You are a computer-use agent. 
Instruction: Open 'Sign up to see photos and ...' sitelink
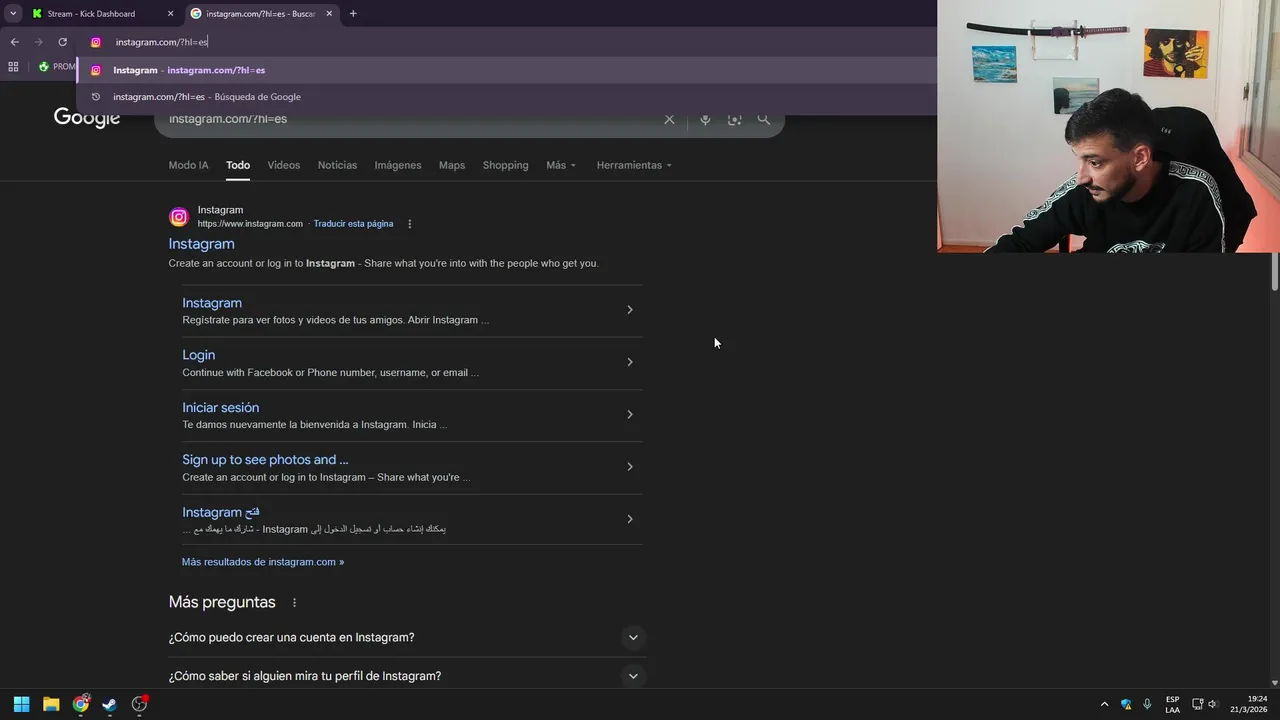pyautogui.click(x=265, y=460)
